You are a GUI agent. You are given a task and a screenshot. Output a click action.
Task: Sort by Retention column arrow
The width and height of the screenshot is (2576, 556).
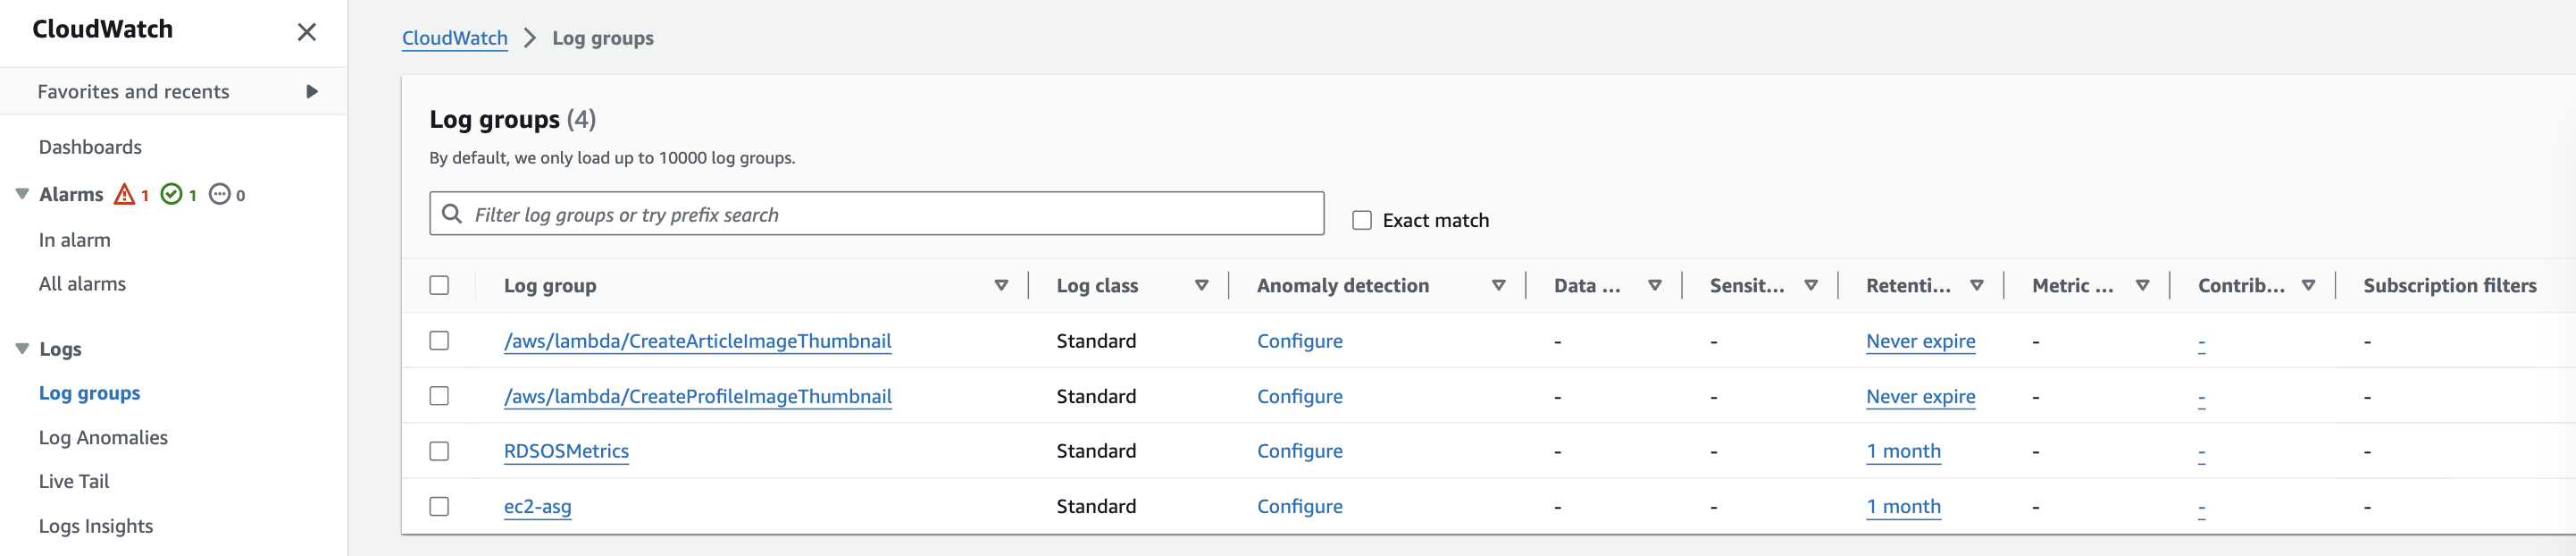tap(1976, 286)
